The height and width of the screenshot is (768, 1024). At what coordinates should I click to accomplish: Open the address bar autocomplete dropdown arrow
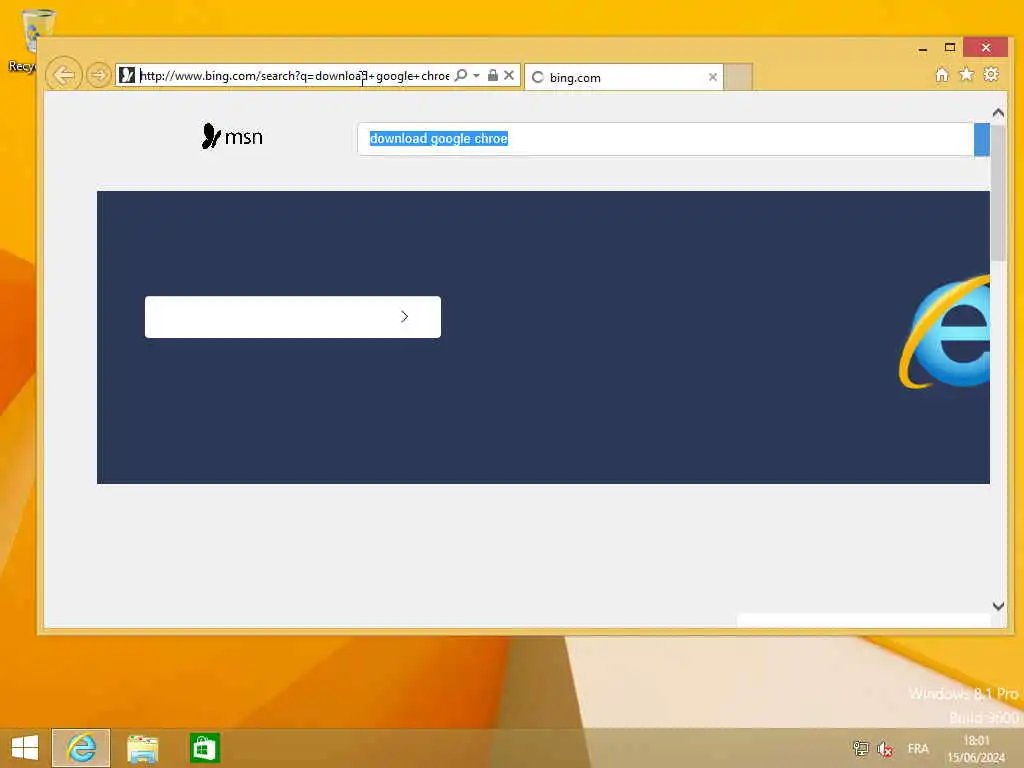click(476, 76)
